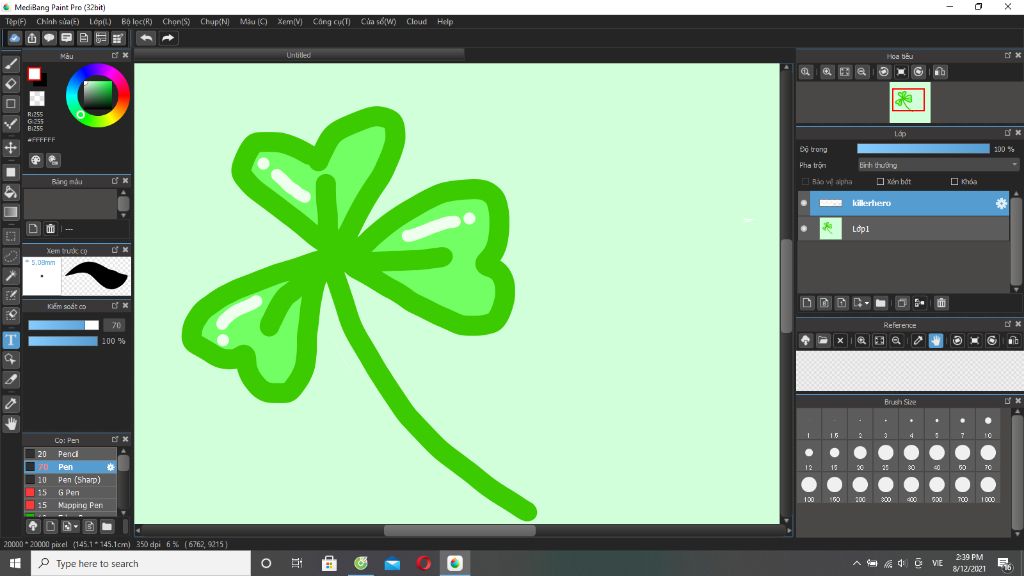This screenshot has height=576, width=1024.
Task: Select the Pen (Sharp) brush
Action: (71, 479)
